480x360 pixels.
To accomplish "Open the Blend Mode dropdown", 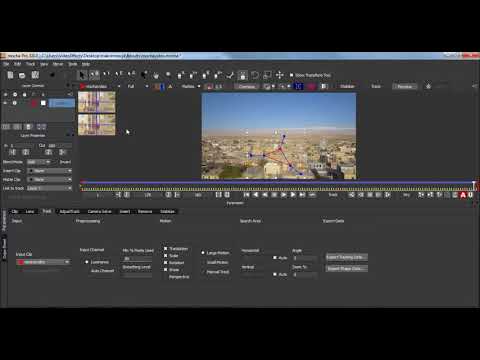I will pos(39,162).
